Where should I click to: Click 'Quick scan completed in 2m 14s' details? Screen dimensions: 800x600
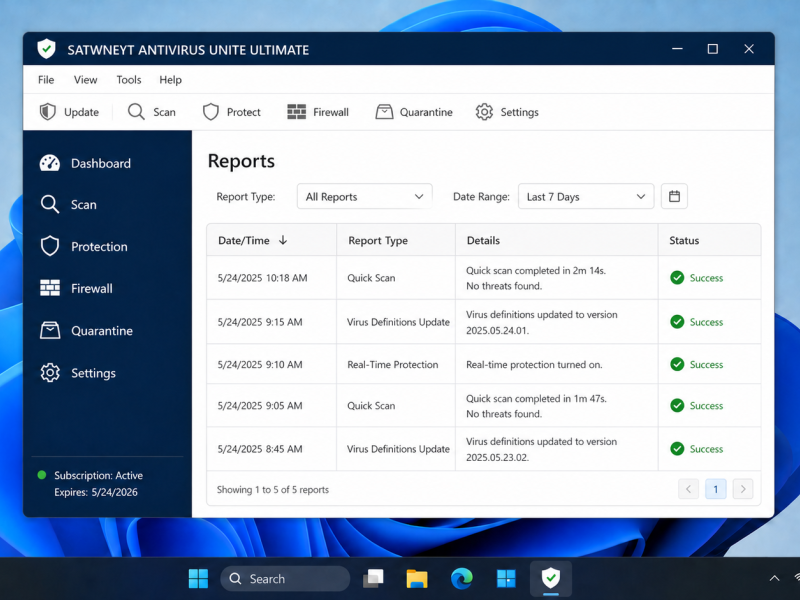click(536, 278)
